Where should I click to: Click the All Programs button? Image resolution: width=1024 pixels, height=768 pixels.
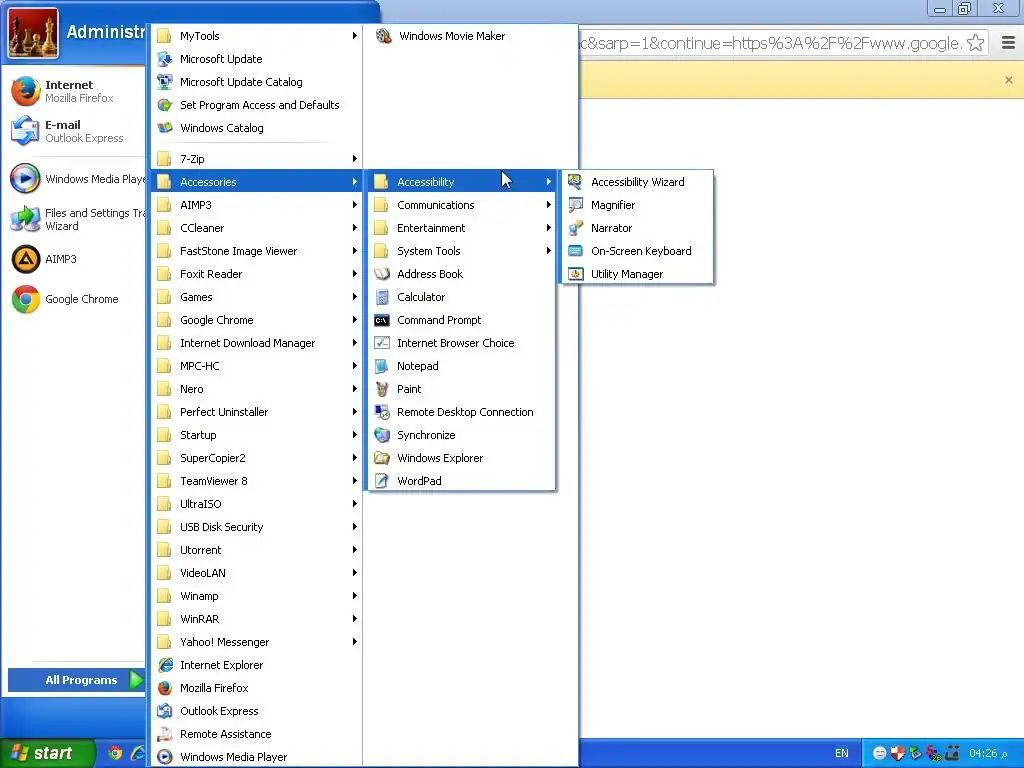coord(76,680)
